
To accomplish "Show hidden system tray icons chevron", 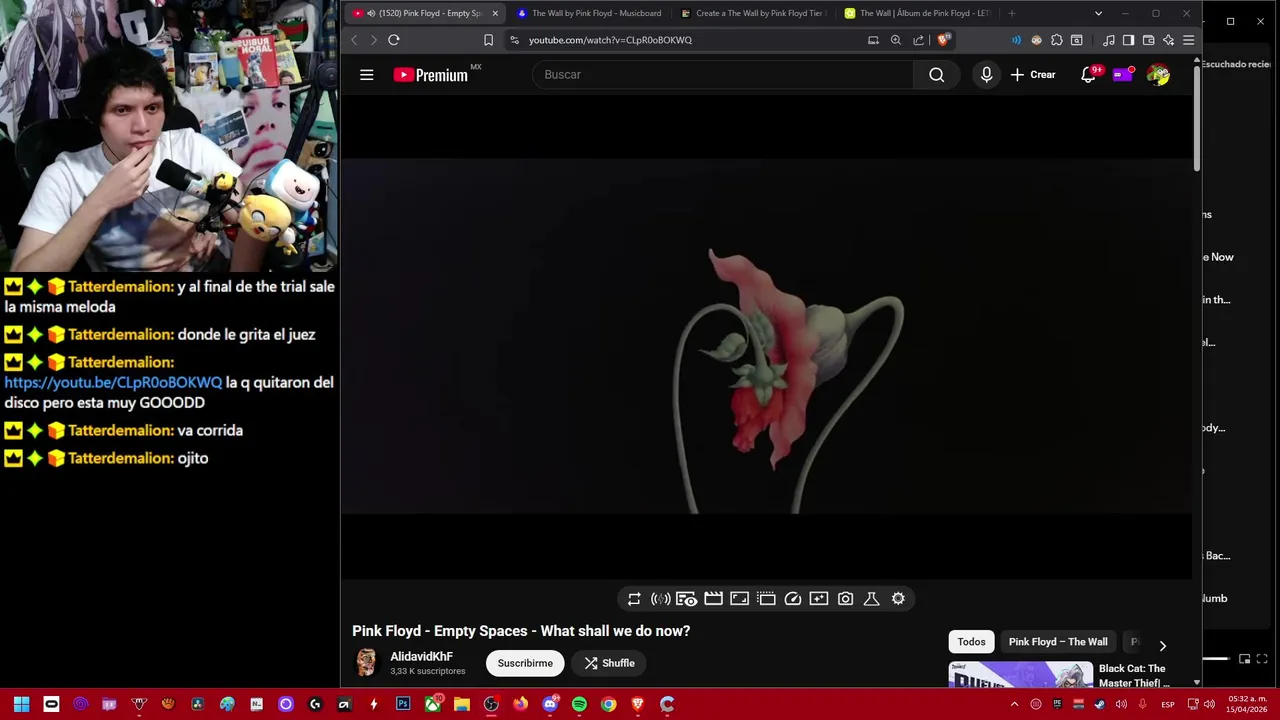I will coord(1014,704).
